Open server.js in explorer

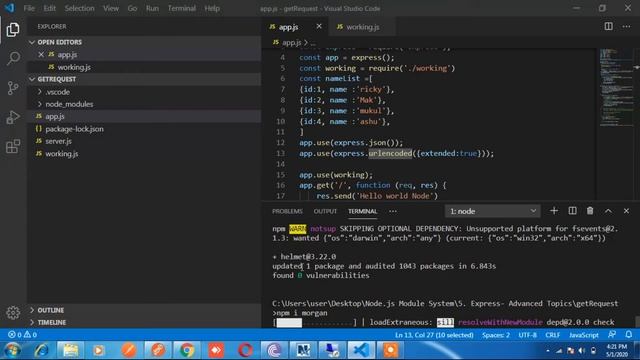(x=145, y=141)
